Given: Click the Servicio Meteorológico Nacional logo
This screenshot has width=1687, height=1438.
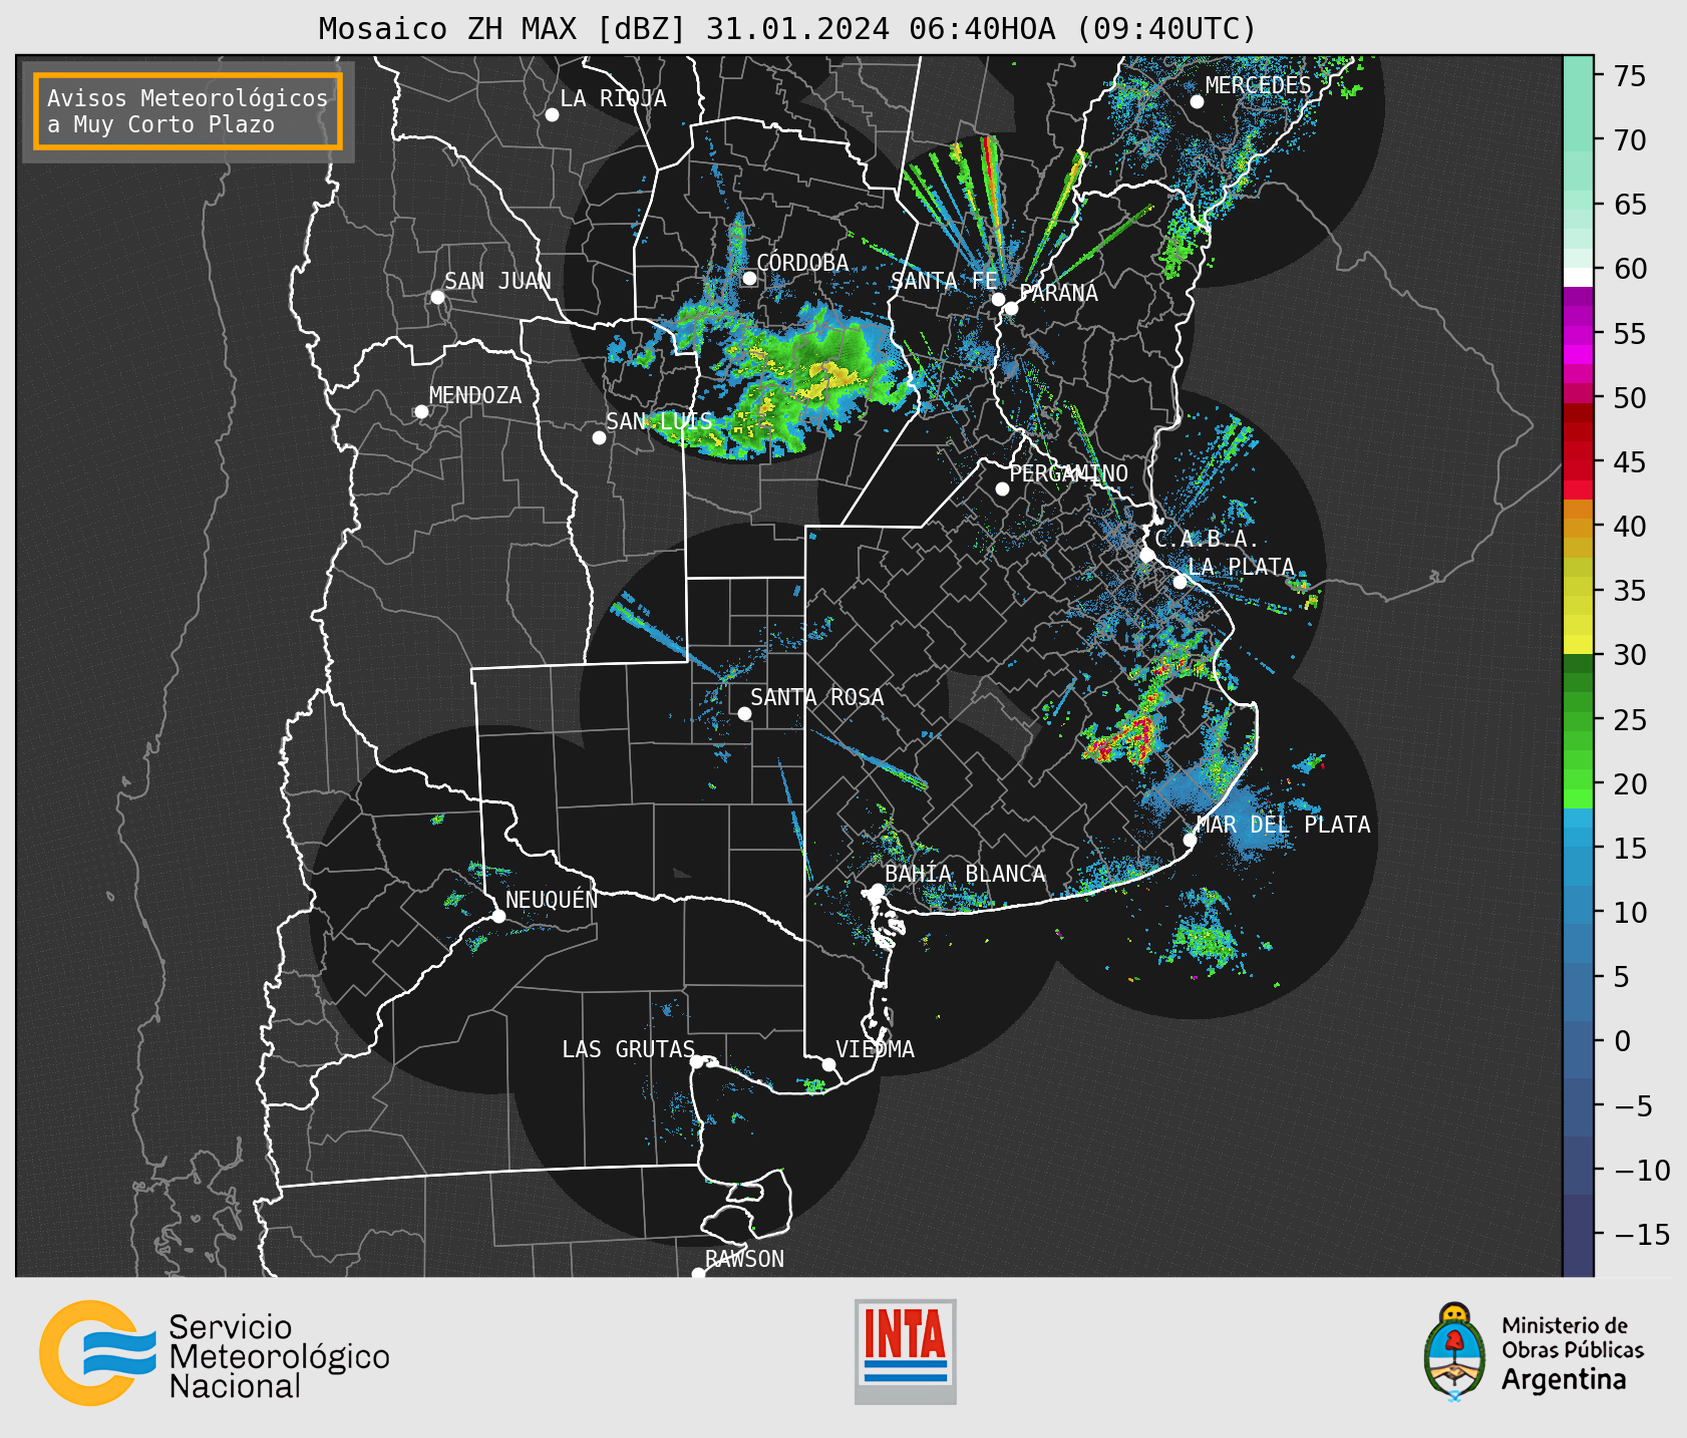Looking at the screenshot, I should [x=215, y=1354].
